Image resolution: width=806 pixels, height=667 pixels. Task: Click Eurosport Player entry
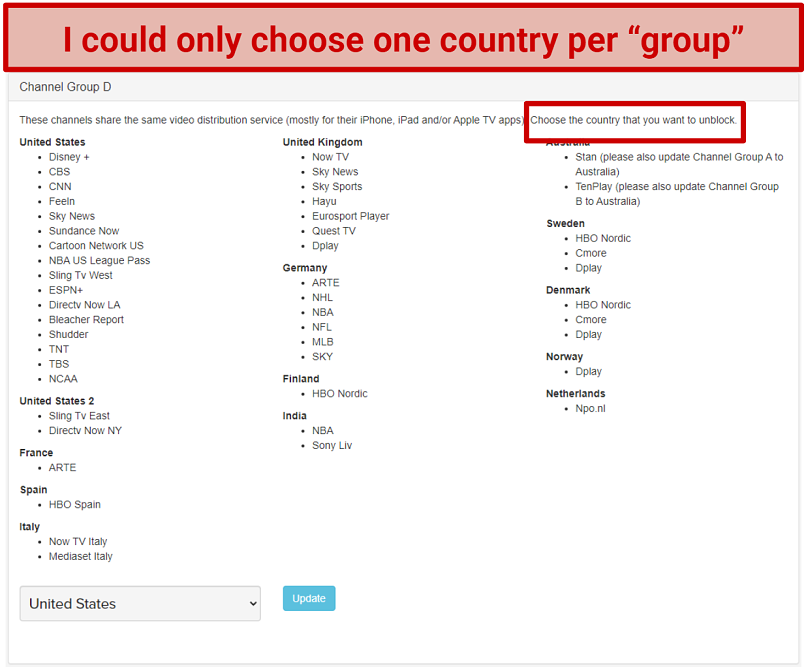351,216
